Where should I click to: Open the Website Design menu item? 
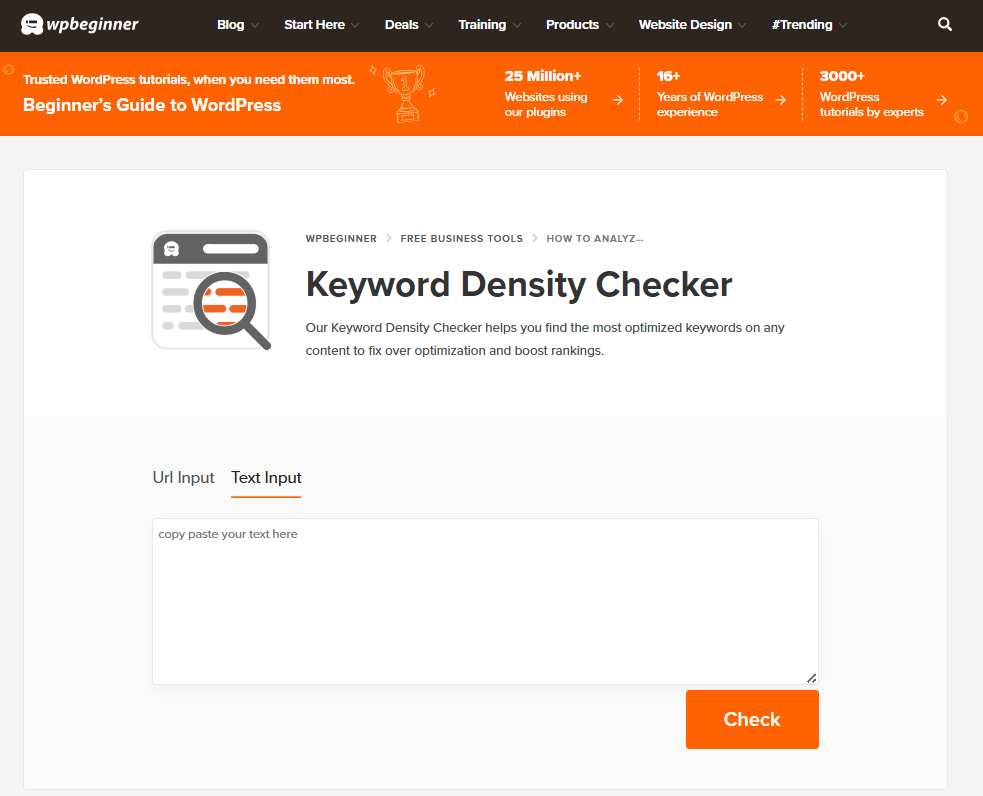(685, 24)
